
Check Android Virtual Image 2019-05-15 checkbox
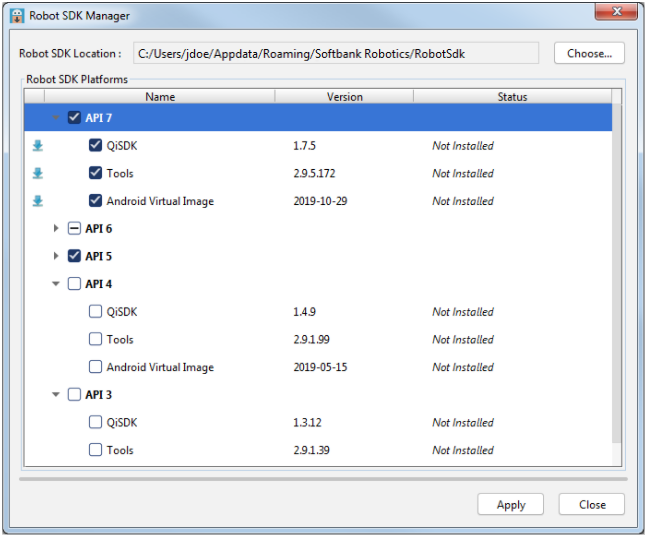pos(95,366)
